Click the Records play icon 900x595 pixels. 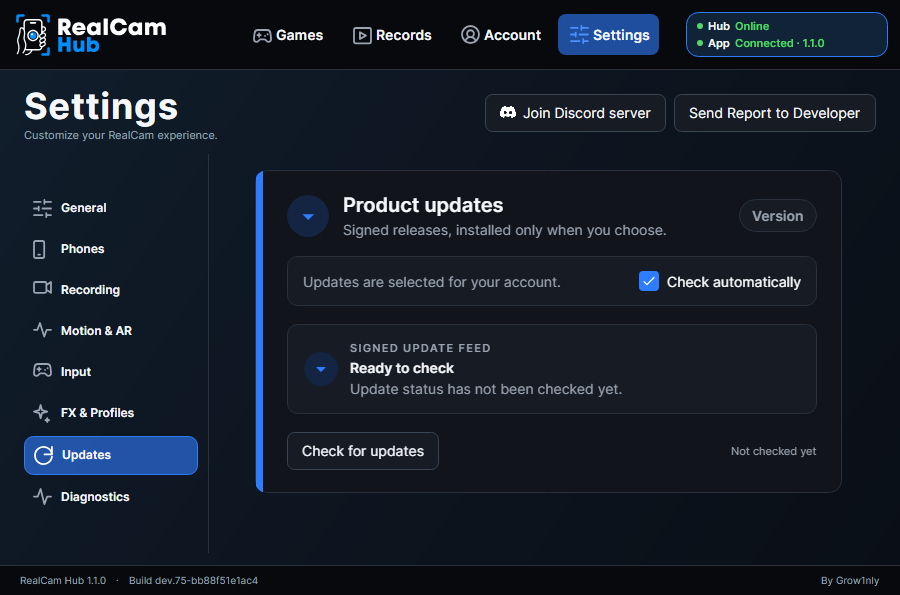click(362, 36)
